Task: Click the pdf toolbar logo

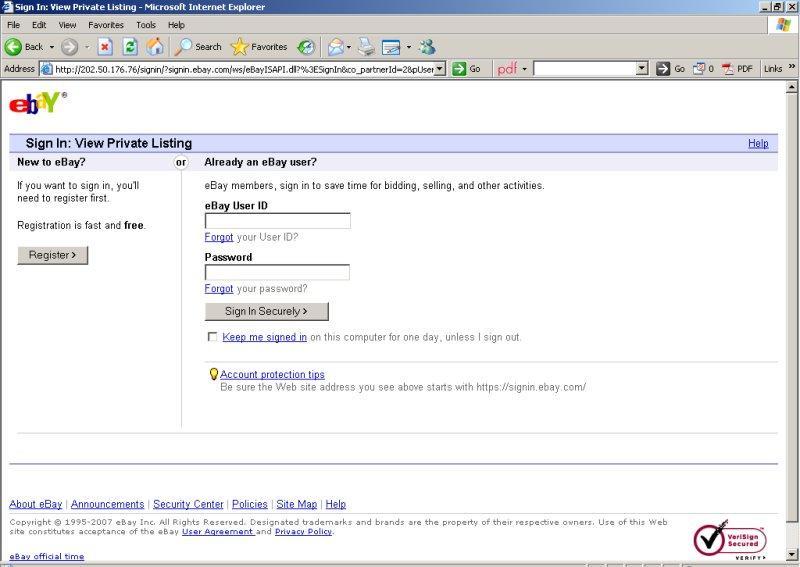Action: point(507,68)
